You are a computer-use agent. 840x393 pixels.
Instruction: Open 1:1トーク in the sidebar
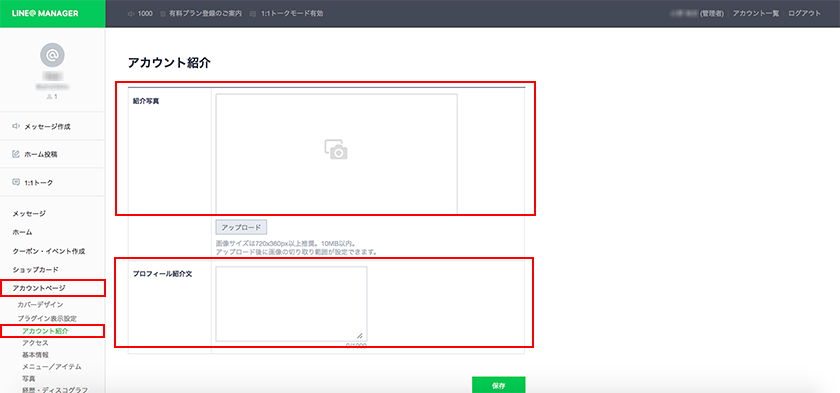pyautogui.click(x=52, y=183)
